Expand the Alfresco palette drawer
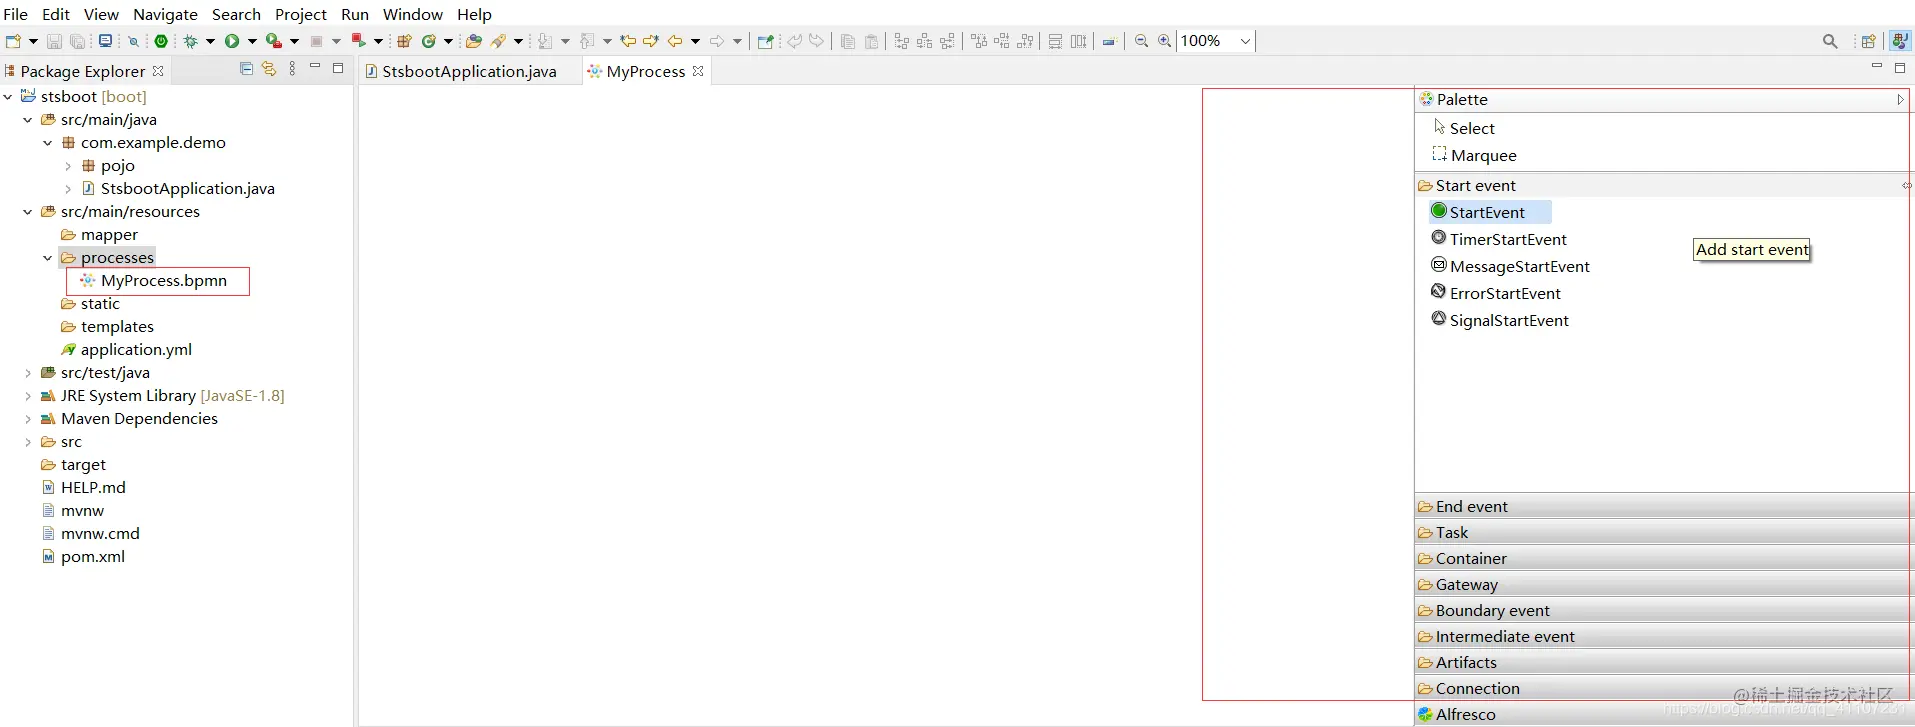The width and height of the screenshot is (1915, 727). point(1662,714)
